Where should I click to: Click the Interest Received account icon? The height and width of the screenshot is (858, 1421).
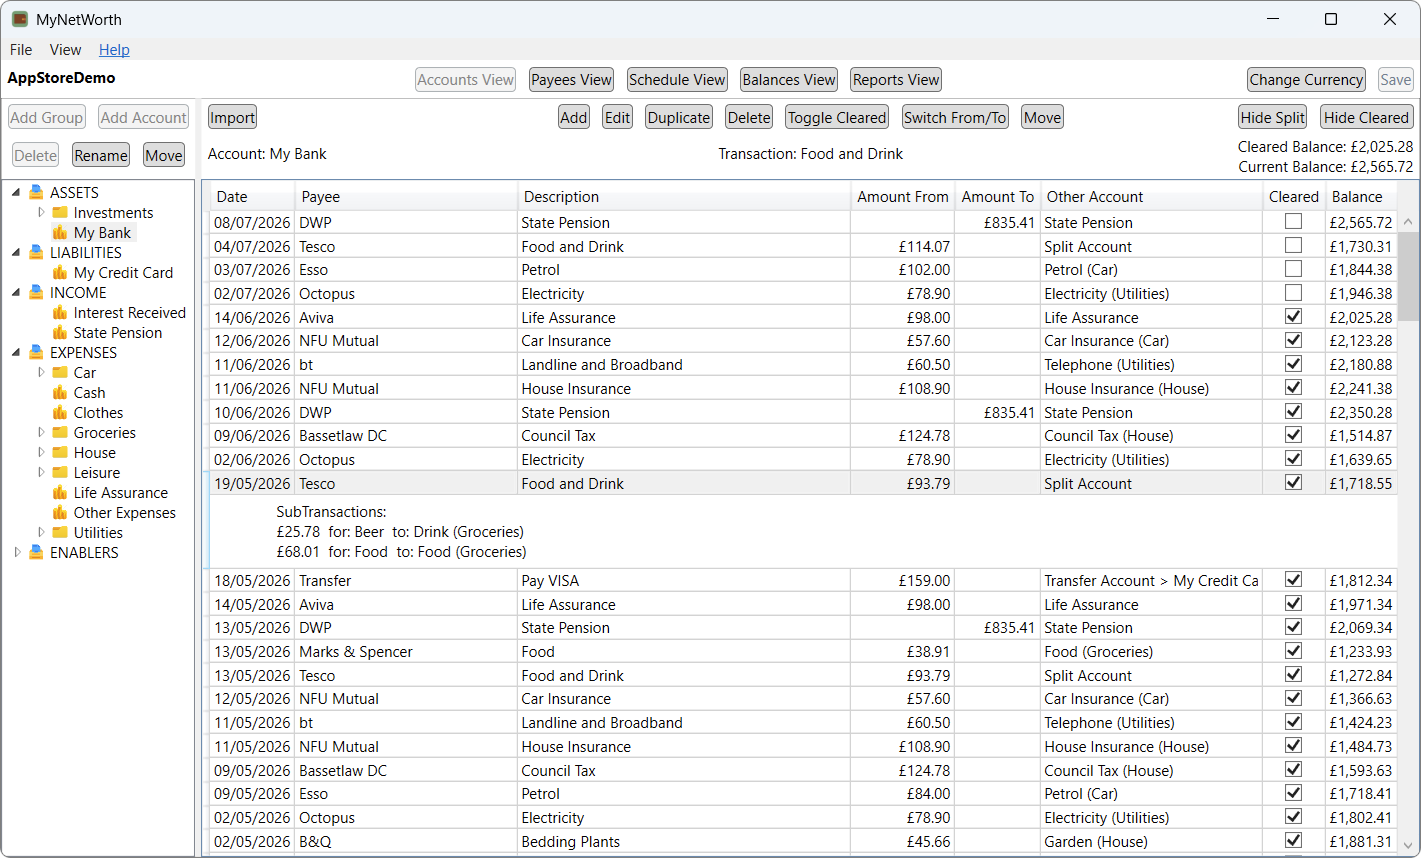[60, 312]
